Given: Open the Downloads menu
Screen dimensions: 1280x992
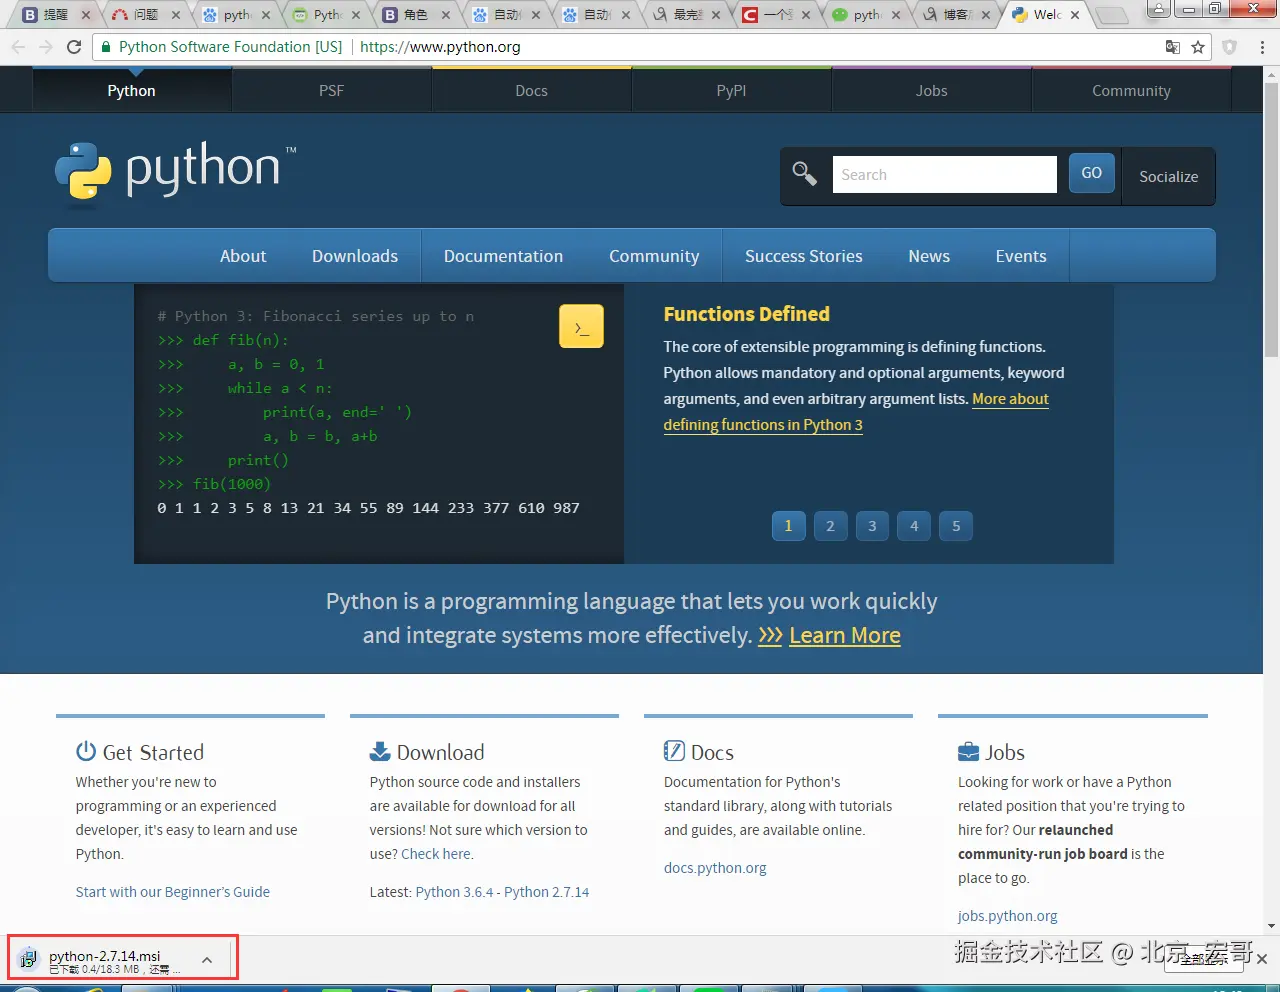Looking at the screenshot, I should tap(355, 256).
